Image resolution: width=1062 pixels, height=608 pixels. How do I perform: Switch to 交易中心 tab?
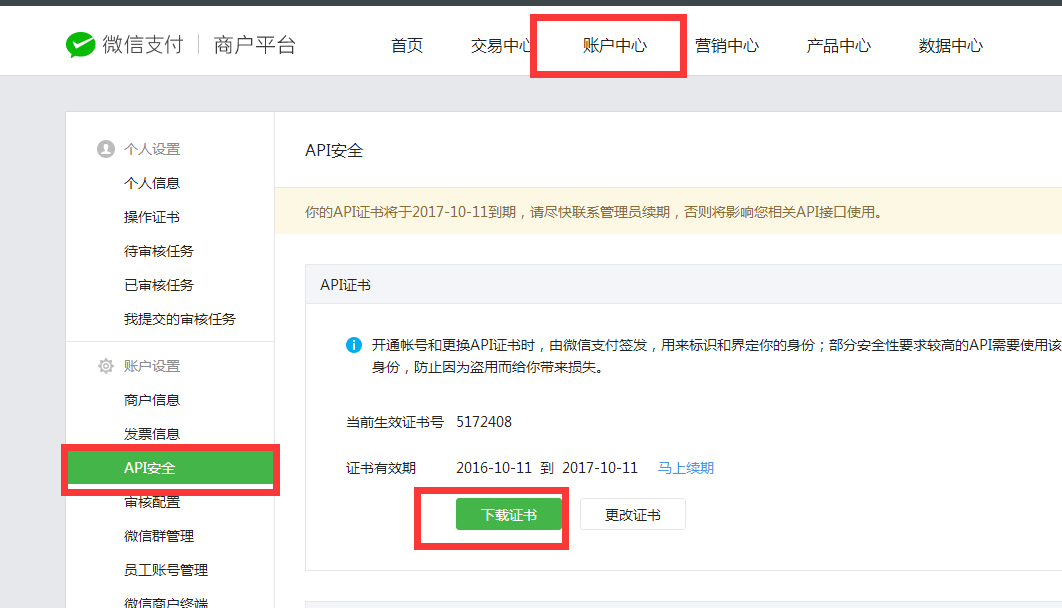pos(501,46)
